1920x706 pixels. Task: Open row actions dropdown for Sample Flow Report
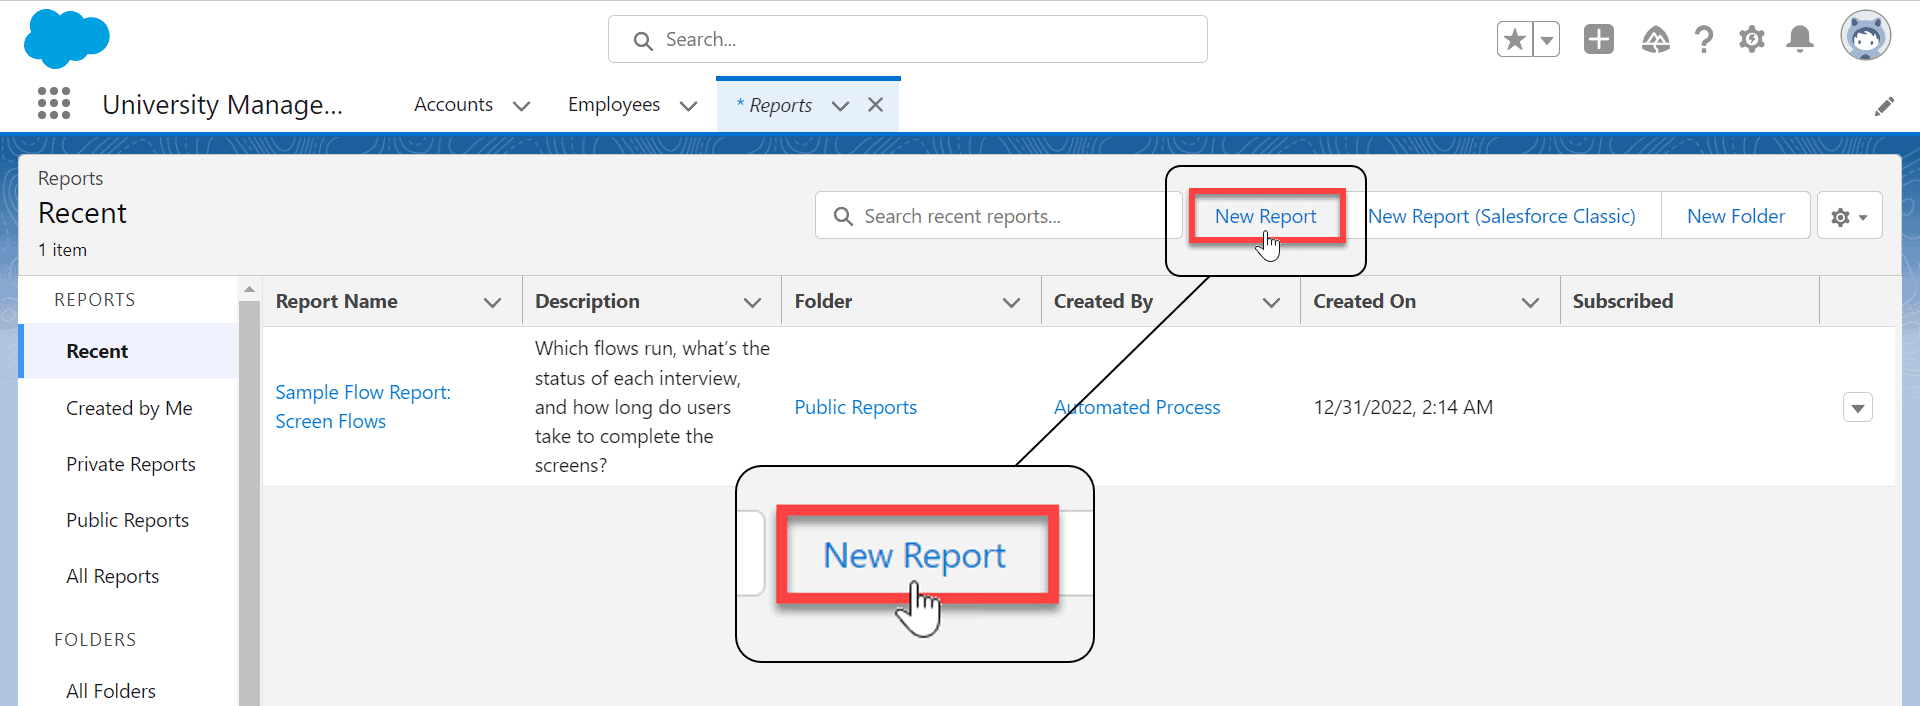tap(1857, 407)
